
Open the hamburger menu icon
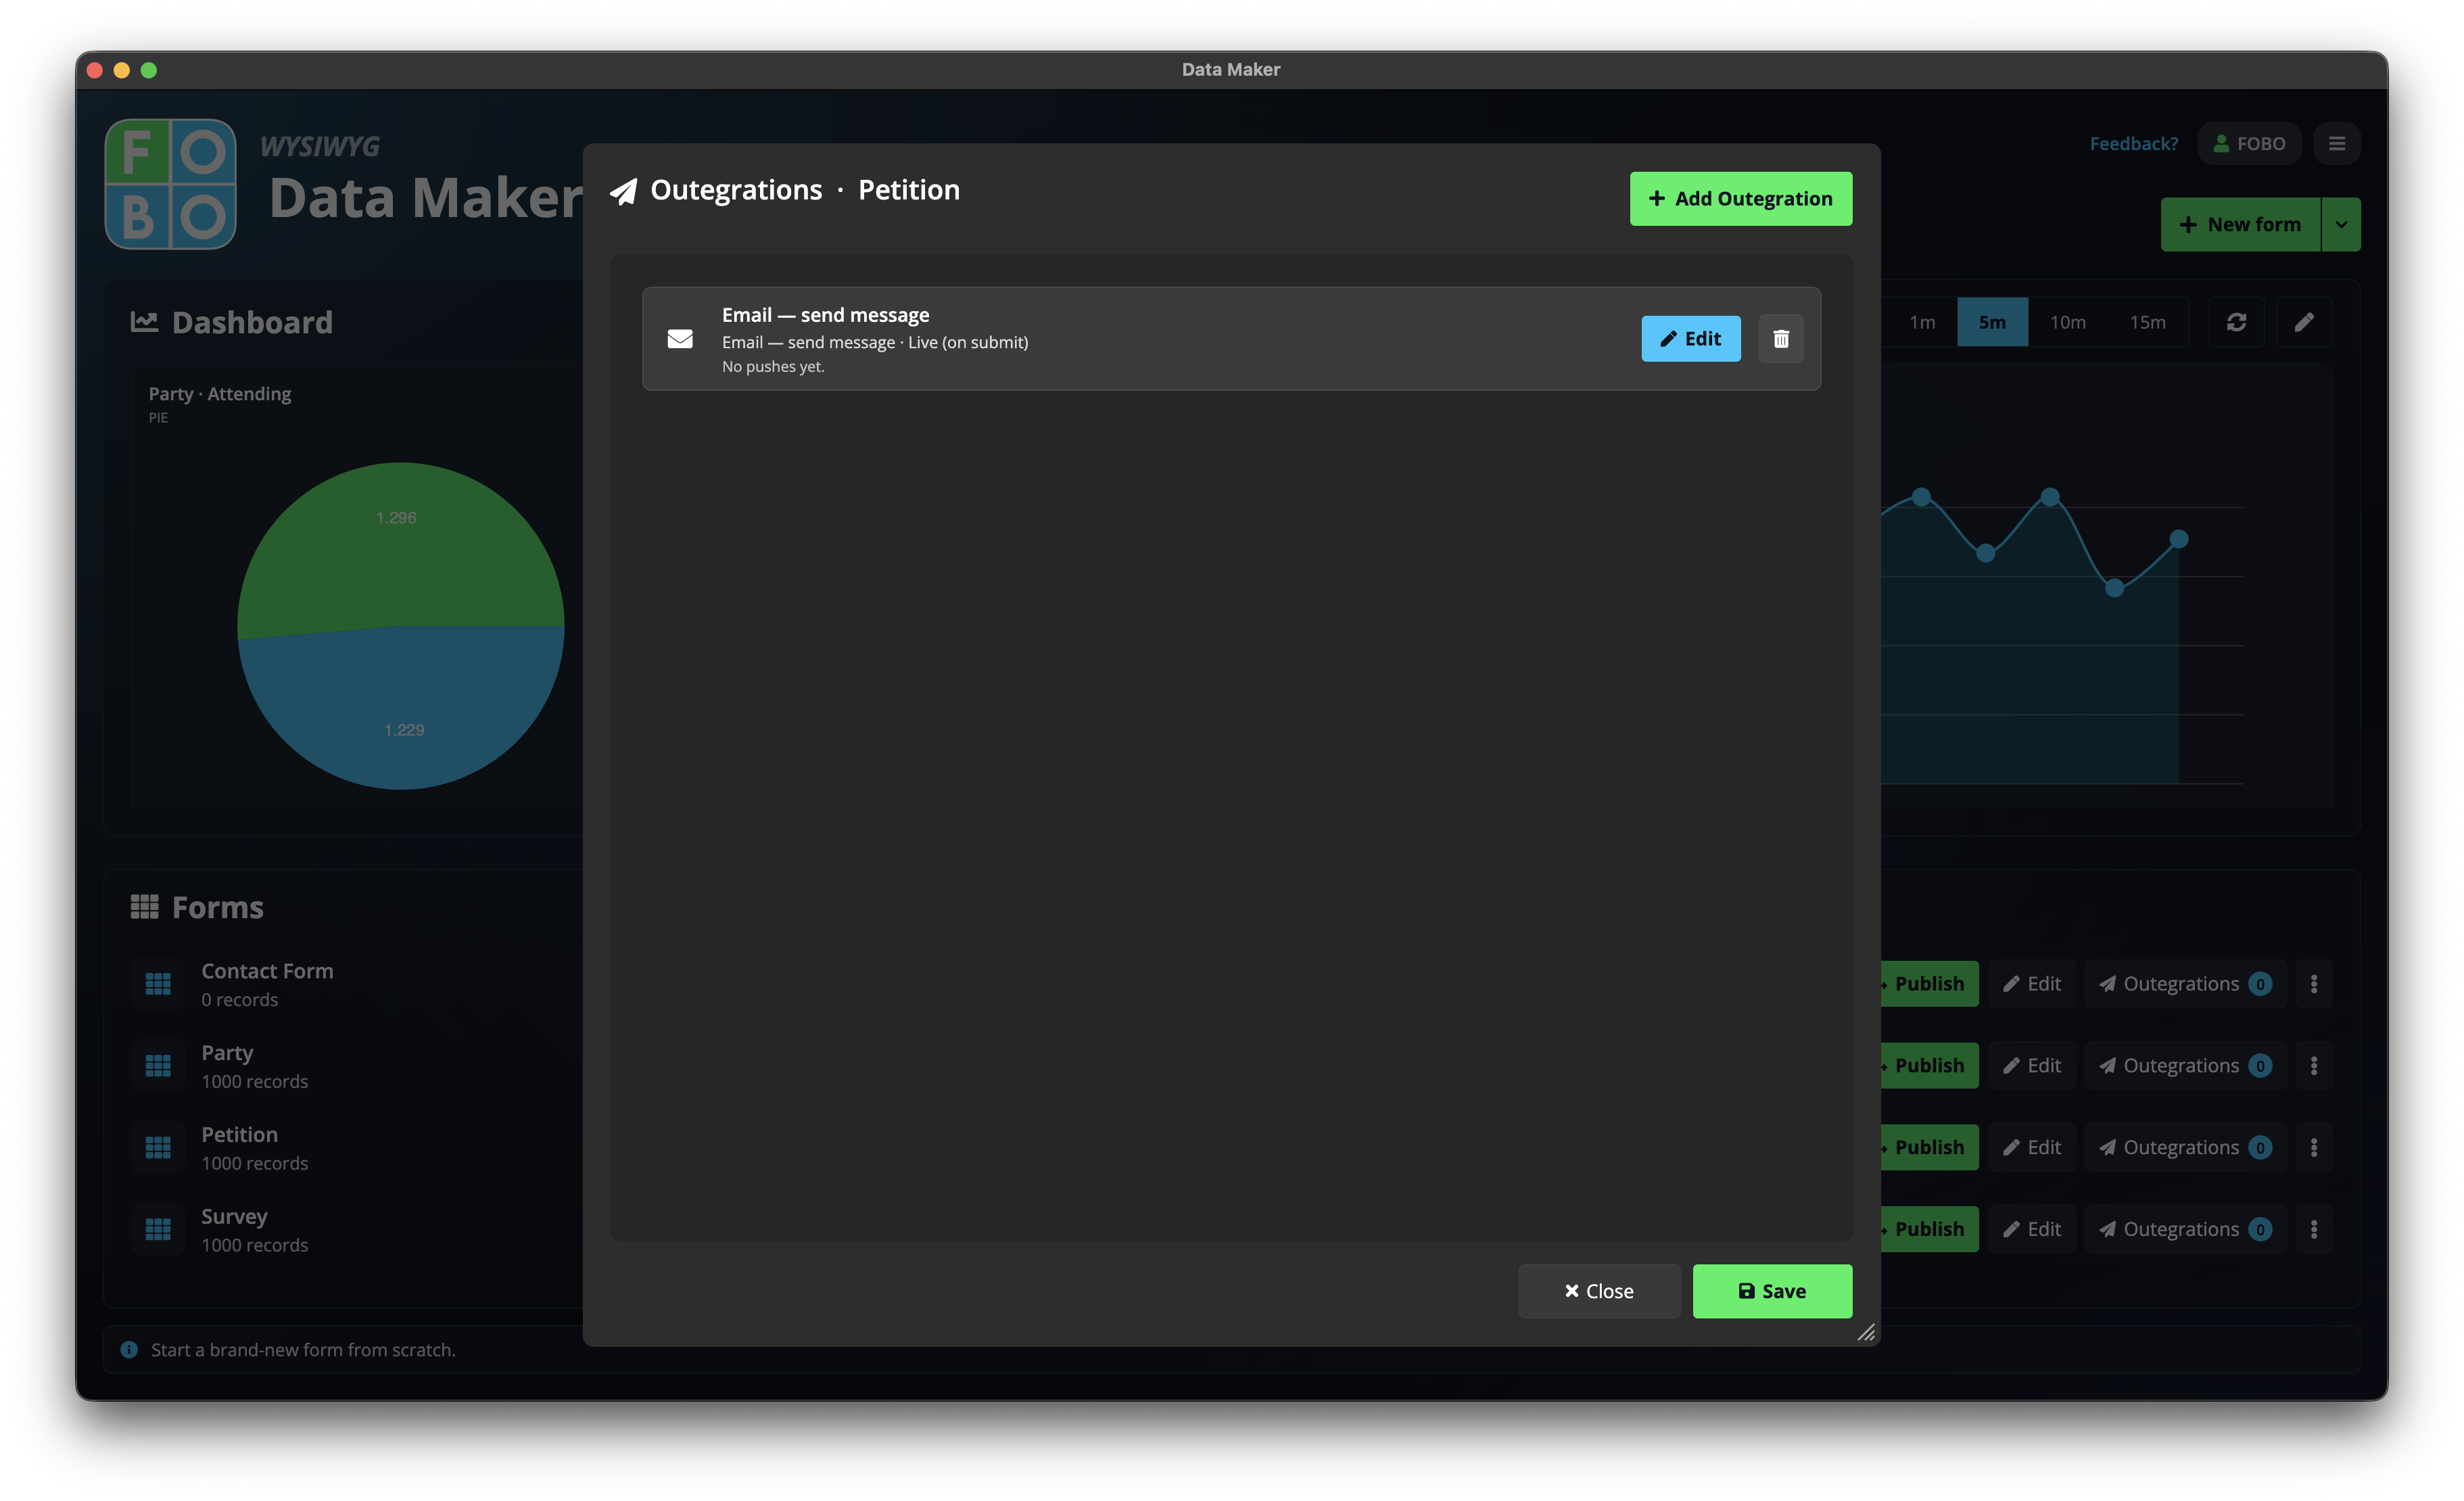click(x=2337, y=144)
